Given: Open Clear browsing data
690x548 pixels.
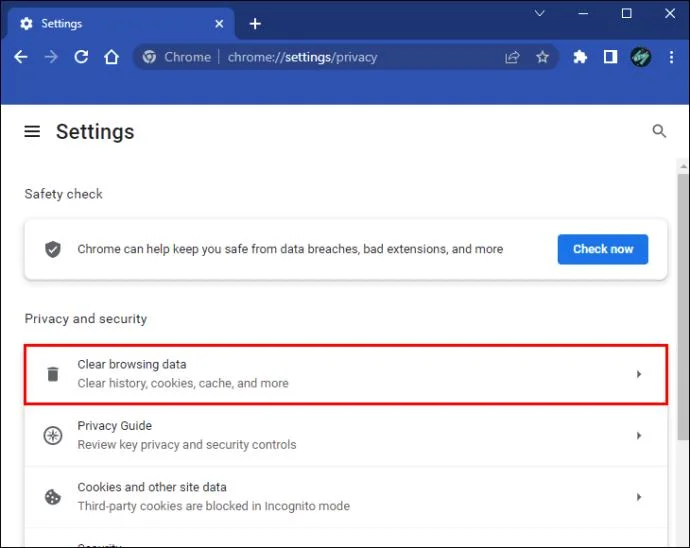Looking at the screenshot, I should click(346, 374).
